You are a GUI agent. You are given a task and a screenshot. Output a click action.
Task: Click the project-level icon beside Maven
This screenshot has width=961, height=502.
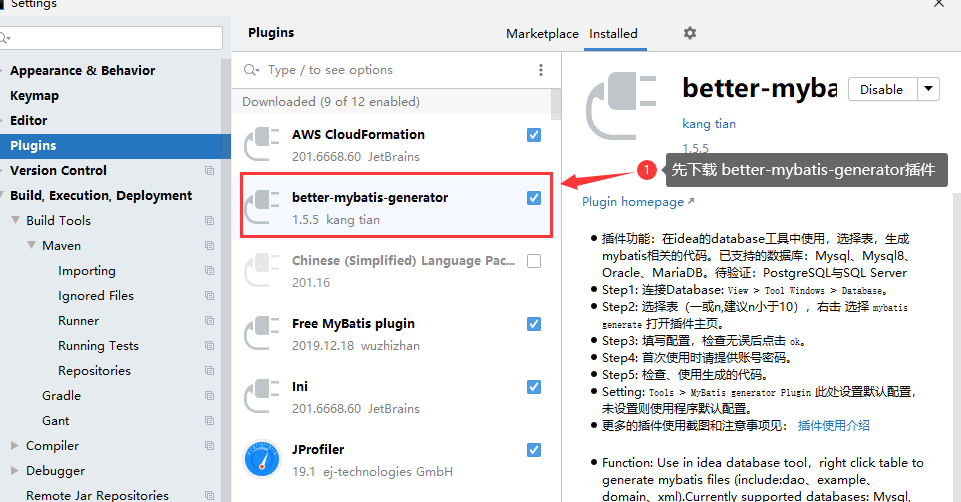[210, 246]
